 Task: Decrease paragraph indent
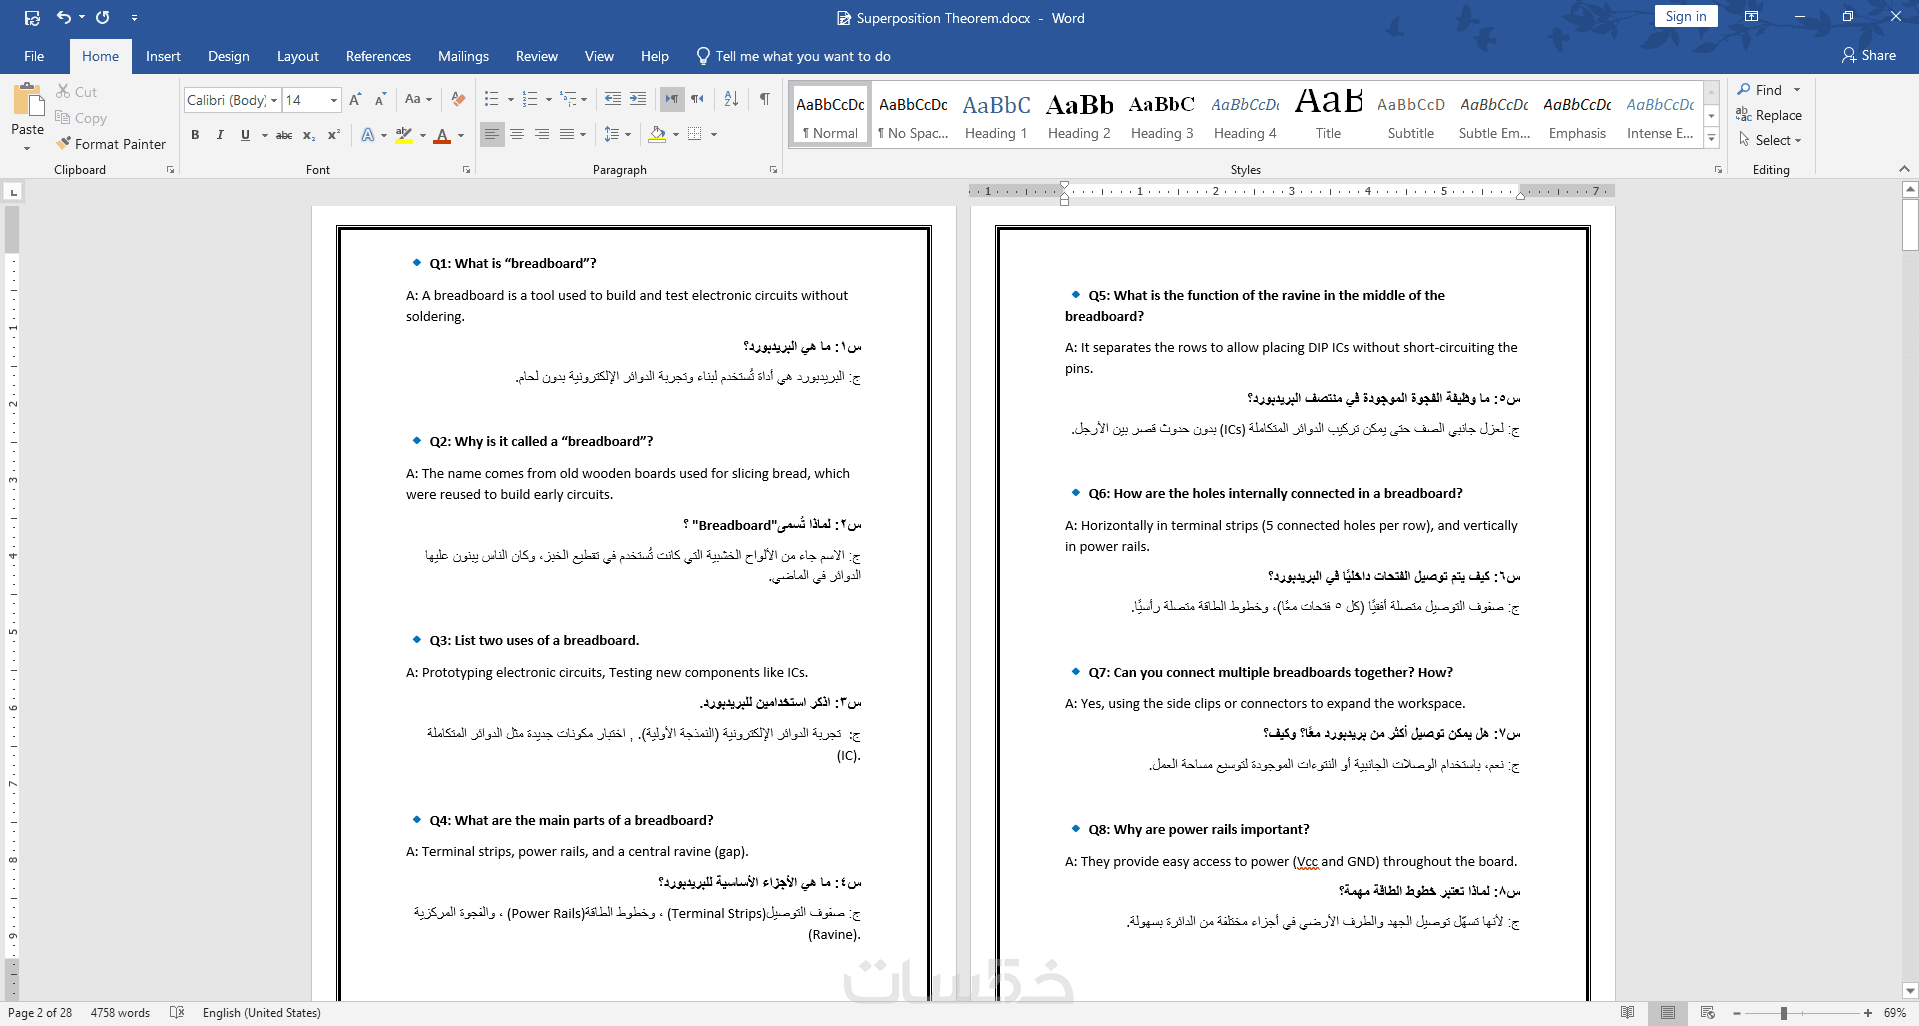click(x=613, y=99)
